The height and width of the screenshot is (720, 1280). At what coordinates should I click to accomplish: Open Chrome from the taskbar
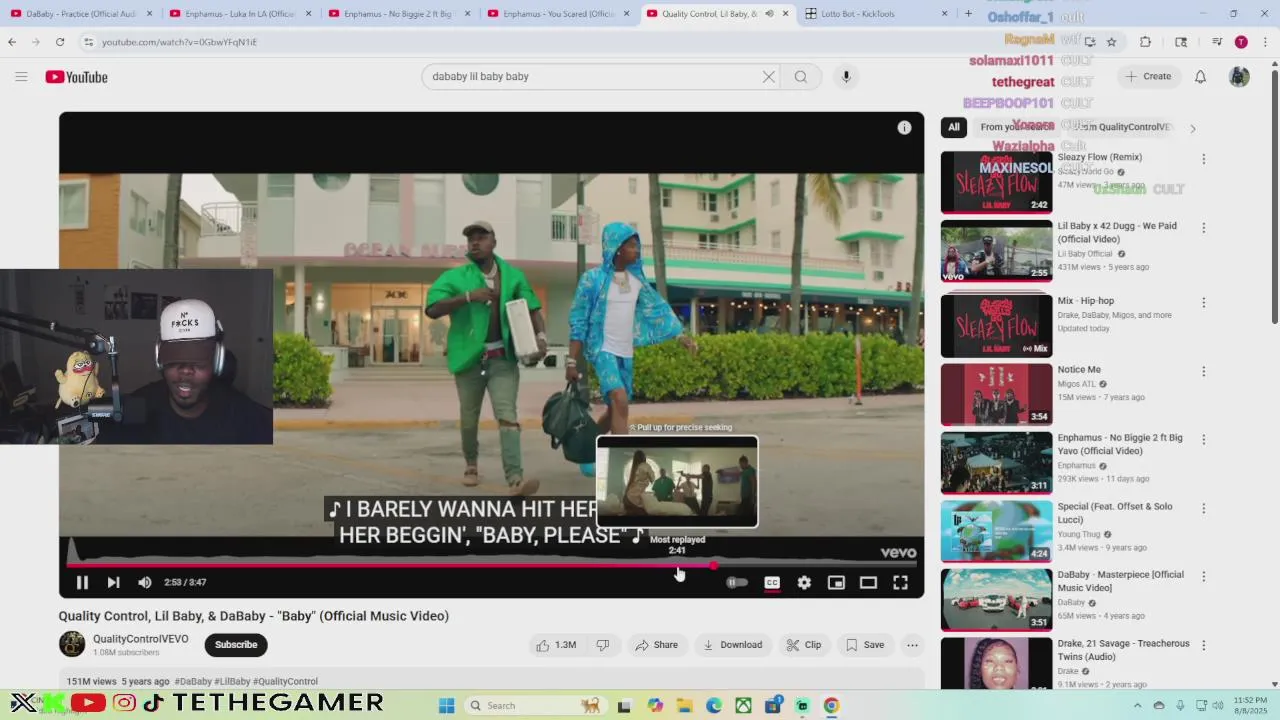831,706
